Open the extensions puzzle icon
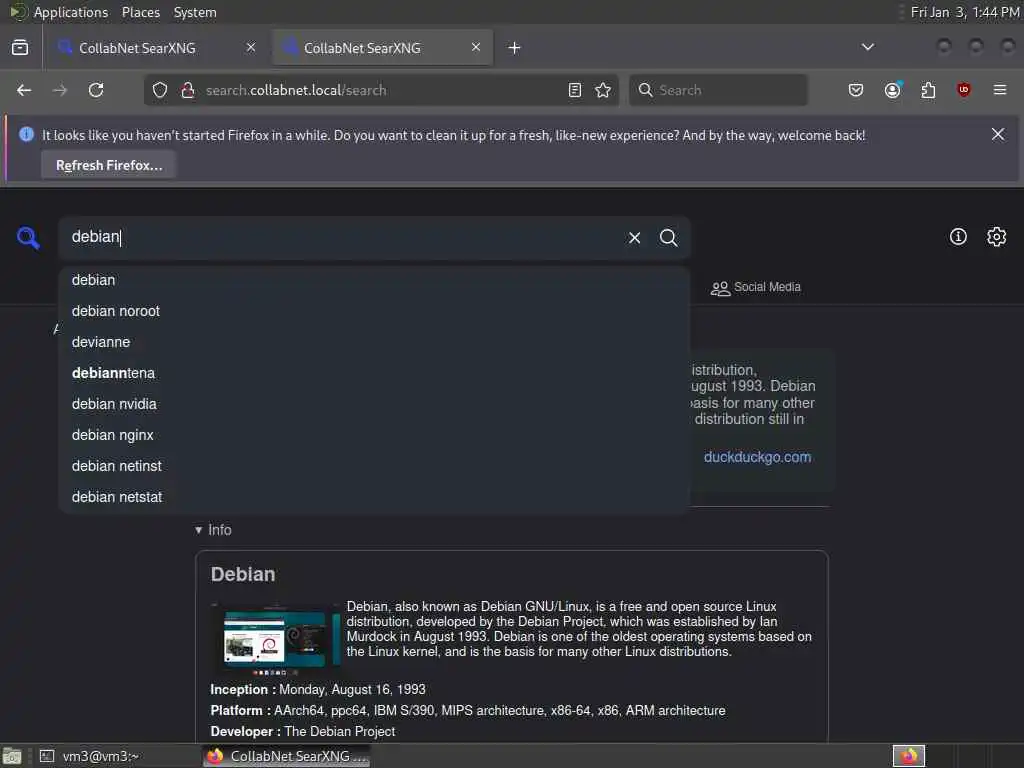 coord(928,90)
